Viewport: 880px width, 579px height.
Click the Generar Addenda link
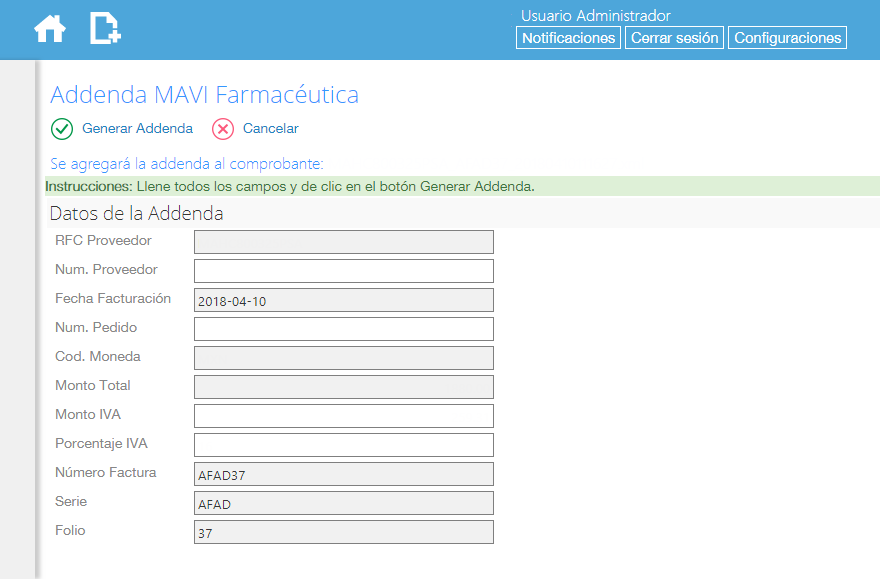(x=137, y=129)
